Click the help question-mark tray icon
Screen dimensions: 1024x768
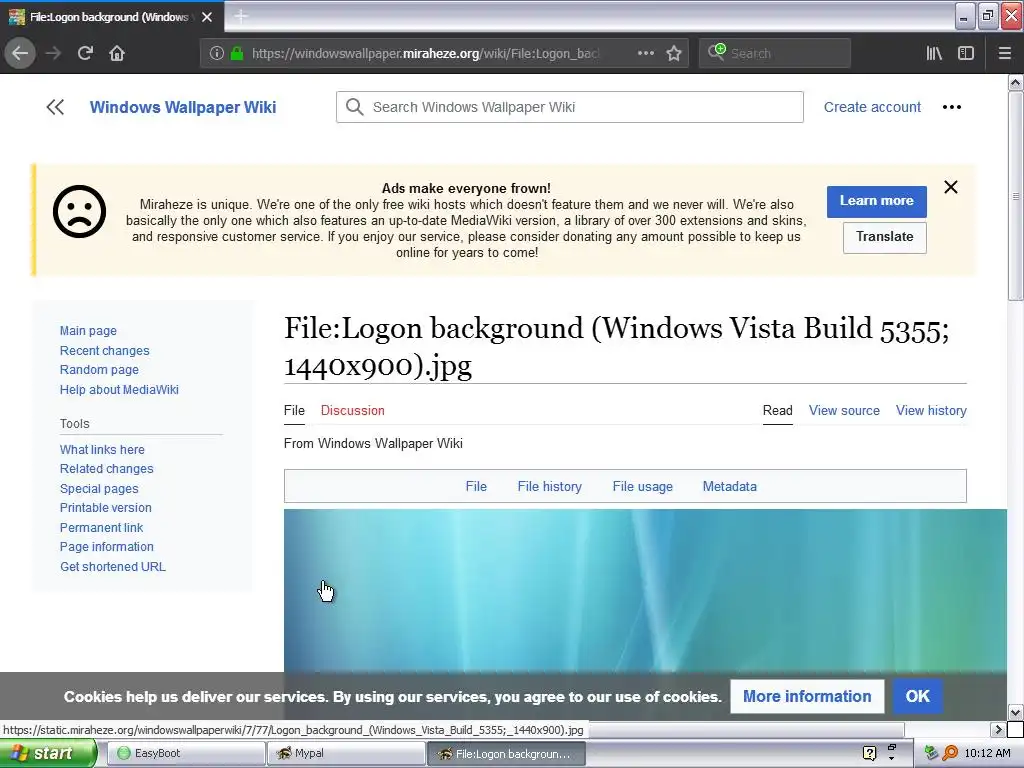869,754
